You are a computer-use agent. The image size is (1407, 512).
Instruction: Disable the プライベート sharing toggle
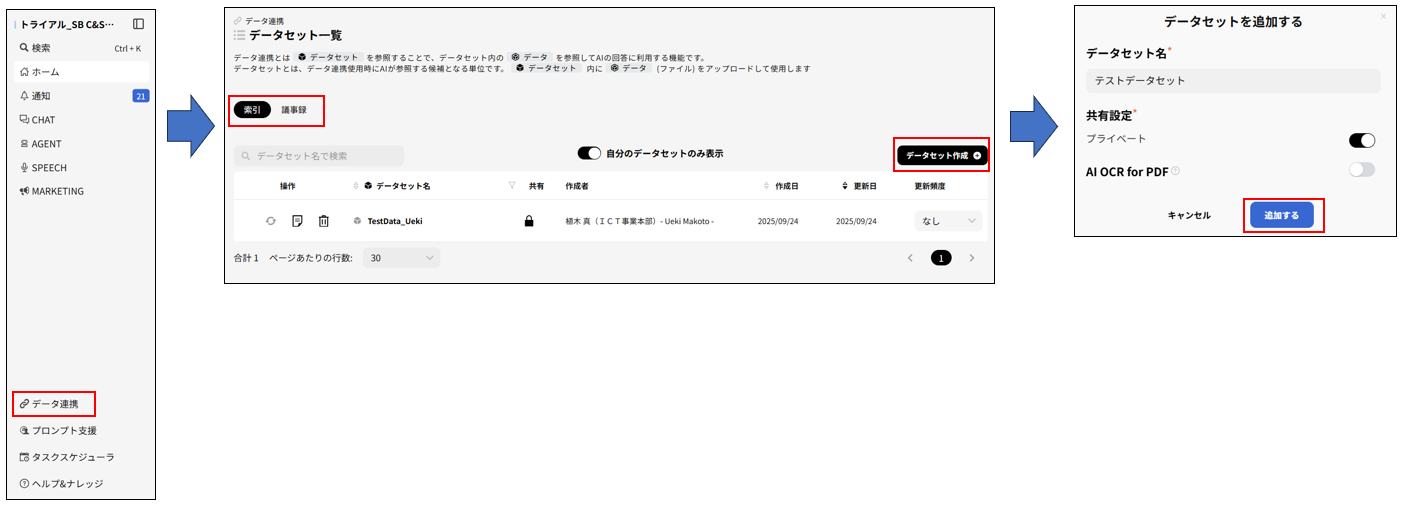pos(1361,140)
